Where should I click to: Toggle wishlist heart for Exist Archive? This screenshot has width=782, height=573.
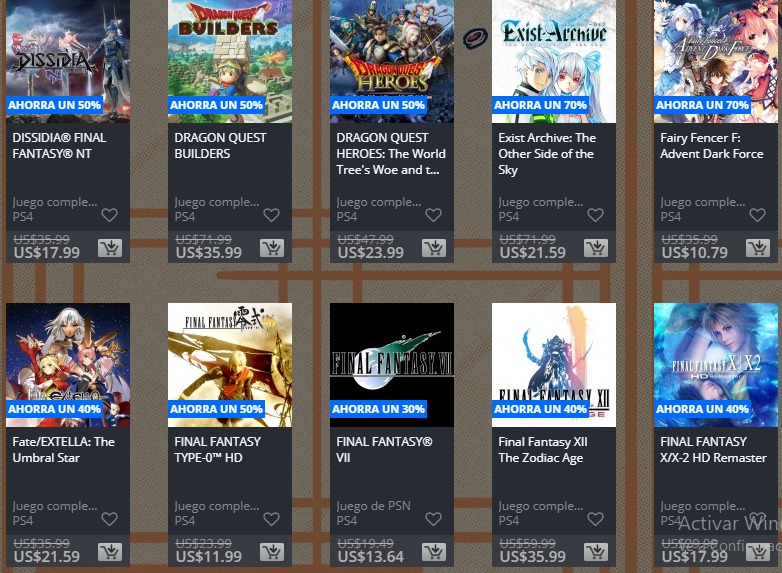[595, 215]
